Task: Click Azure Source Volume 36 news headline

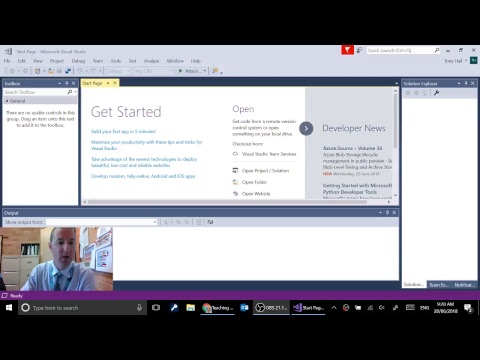Action: (x=352, y=148)
